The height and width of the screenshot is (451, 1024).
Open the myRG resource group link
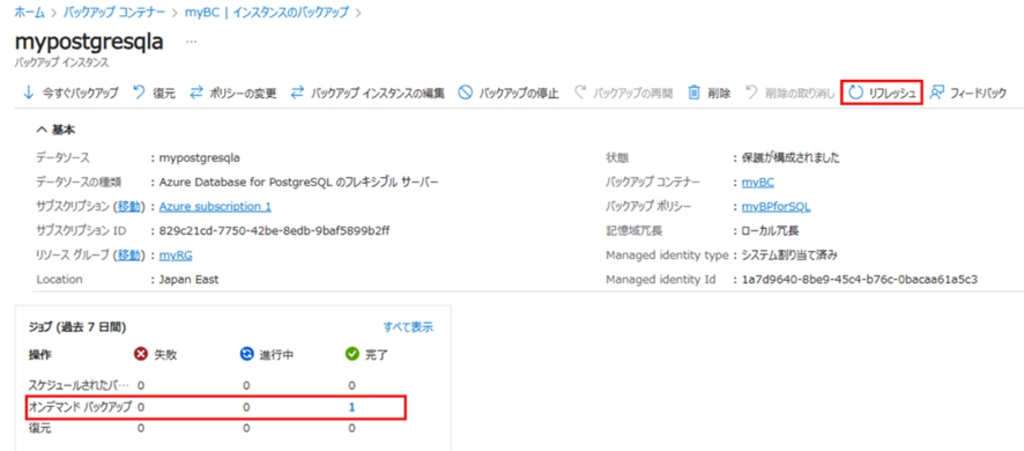pyautogui.click(x=176, y=255)
